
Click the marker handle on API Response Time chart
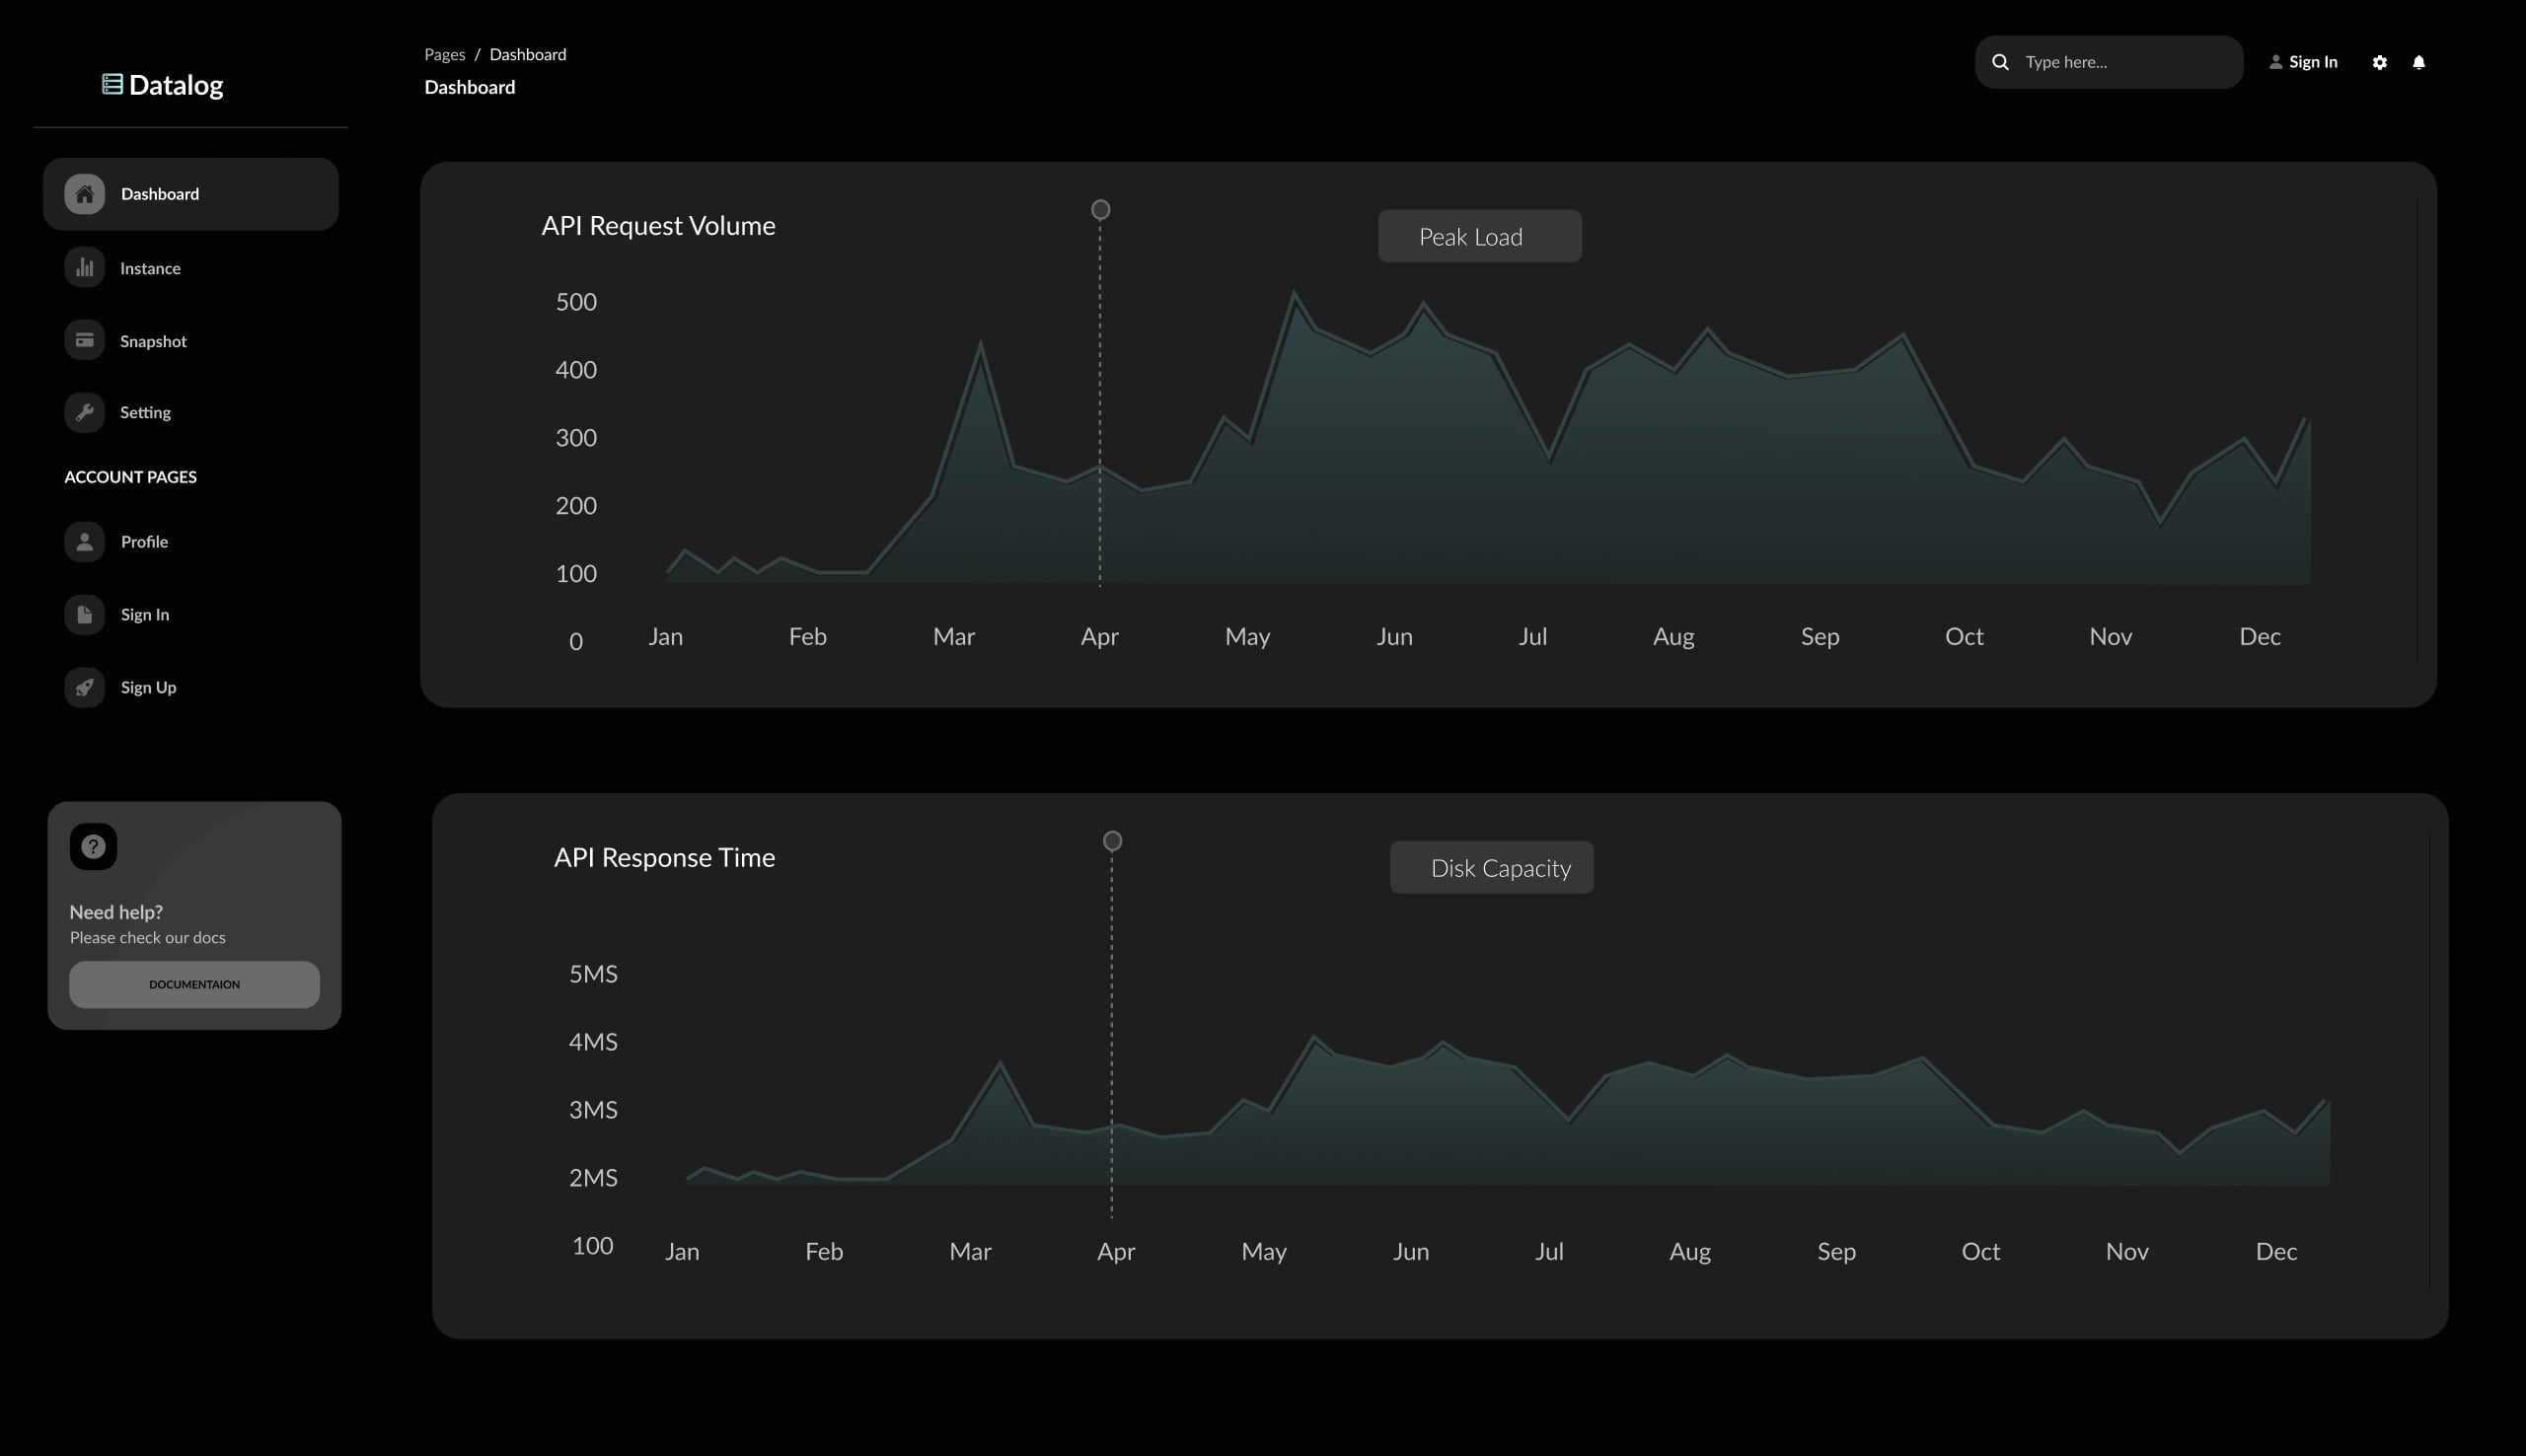click(1112, 841)
